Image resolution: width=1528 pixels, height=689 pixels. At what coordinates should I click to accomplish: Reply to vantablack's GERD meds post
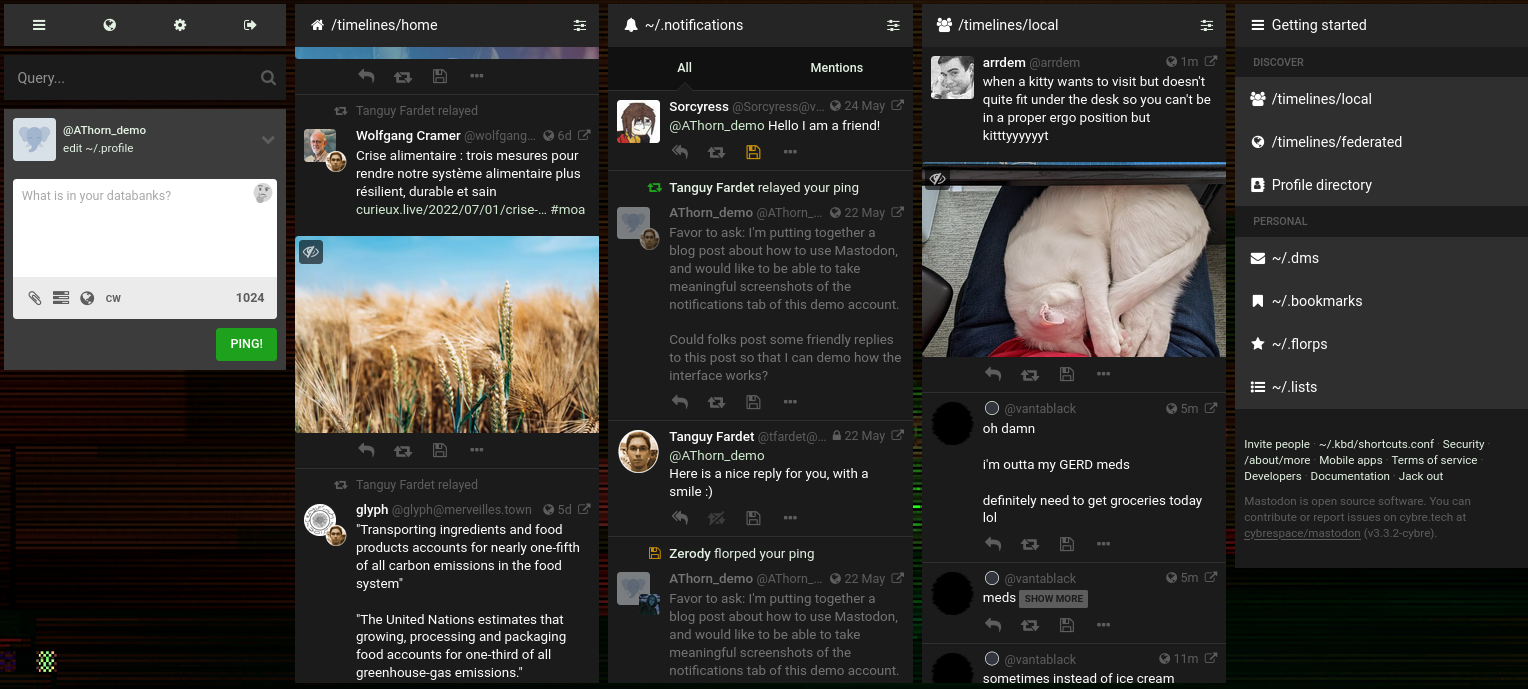(993, 544)
